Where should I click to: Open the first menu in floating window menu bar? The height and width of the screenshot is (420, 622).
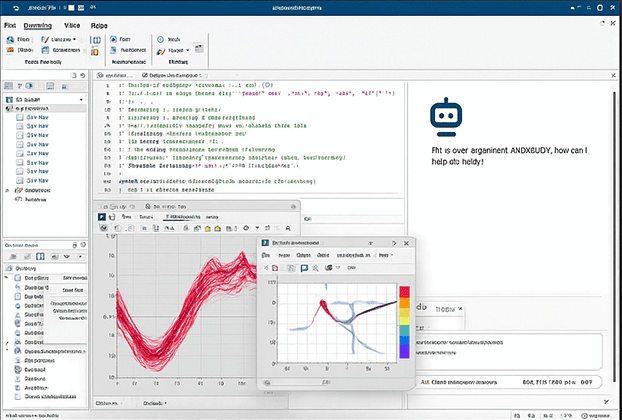pos(266,255)
